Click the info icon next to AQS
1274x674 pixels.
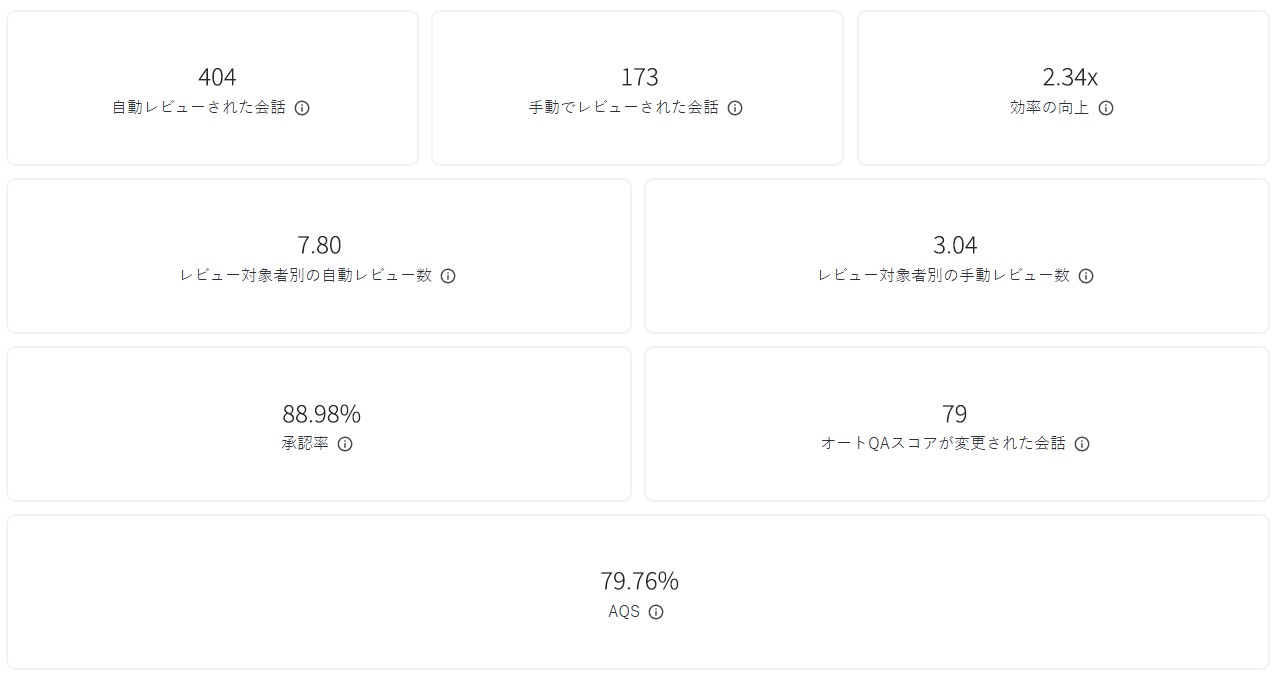click(x=656, y=612)
